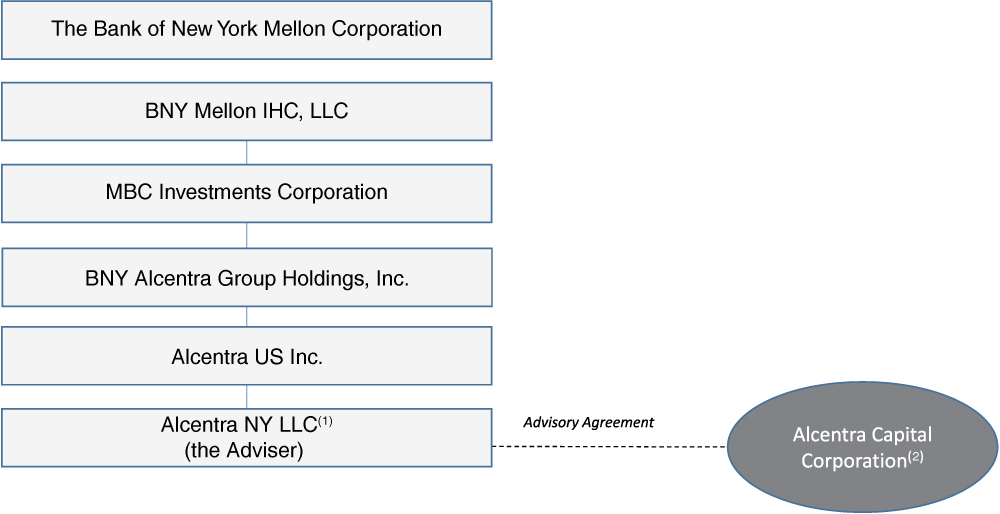Click the Advisory Agreement label

coord(588,422)
